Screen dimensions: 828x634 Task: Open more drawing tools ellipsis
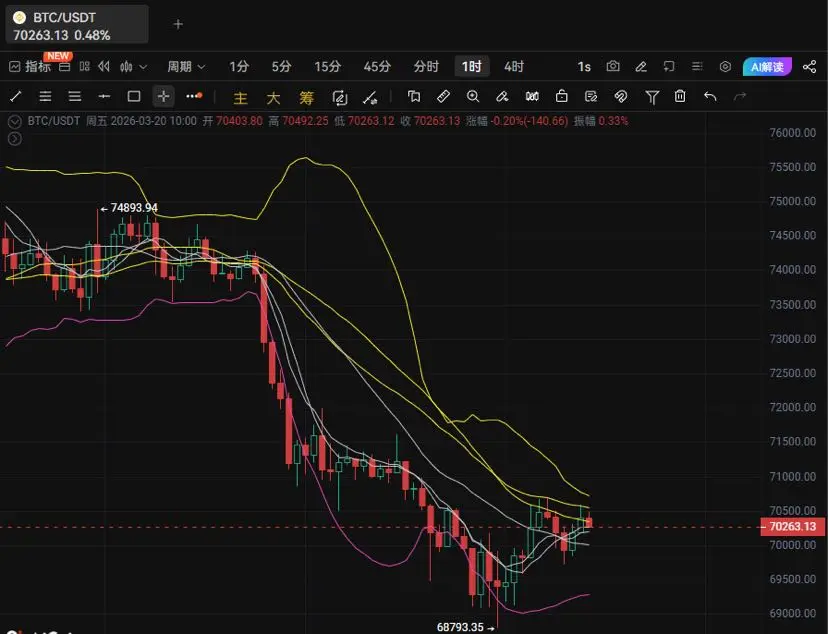[194, 96]
